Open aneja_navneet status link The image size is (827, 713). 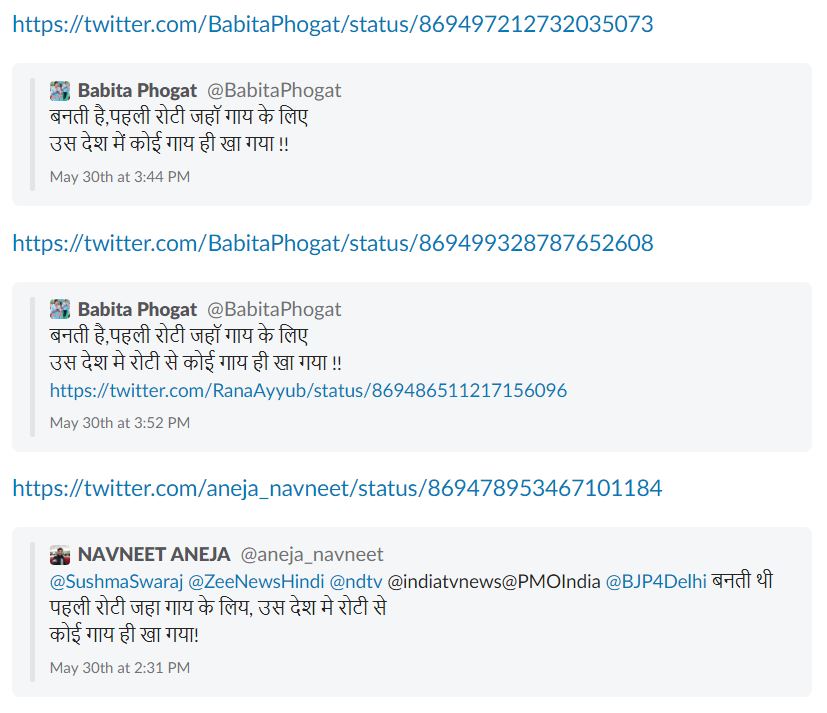click(337, 488)
